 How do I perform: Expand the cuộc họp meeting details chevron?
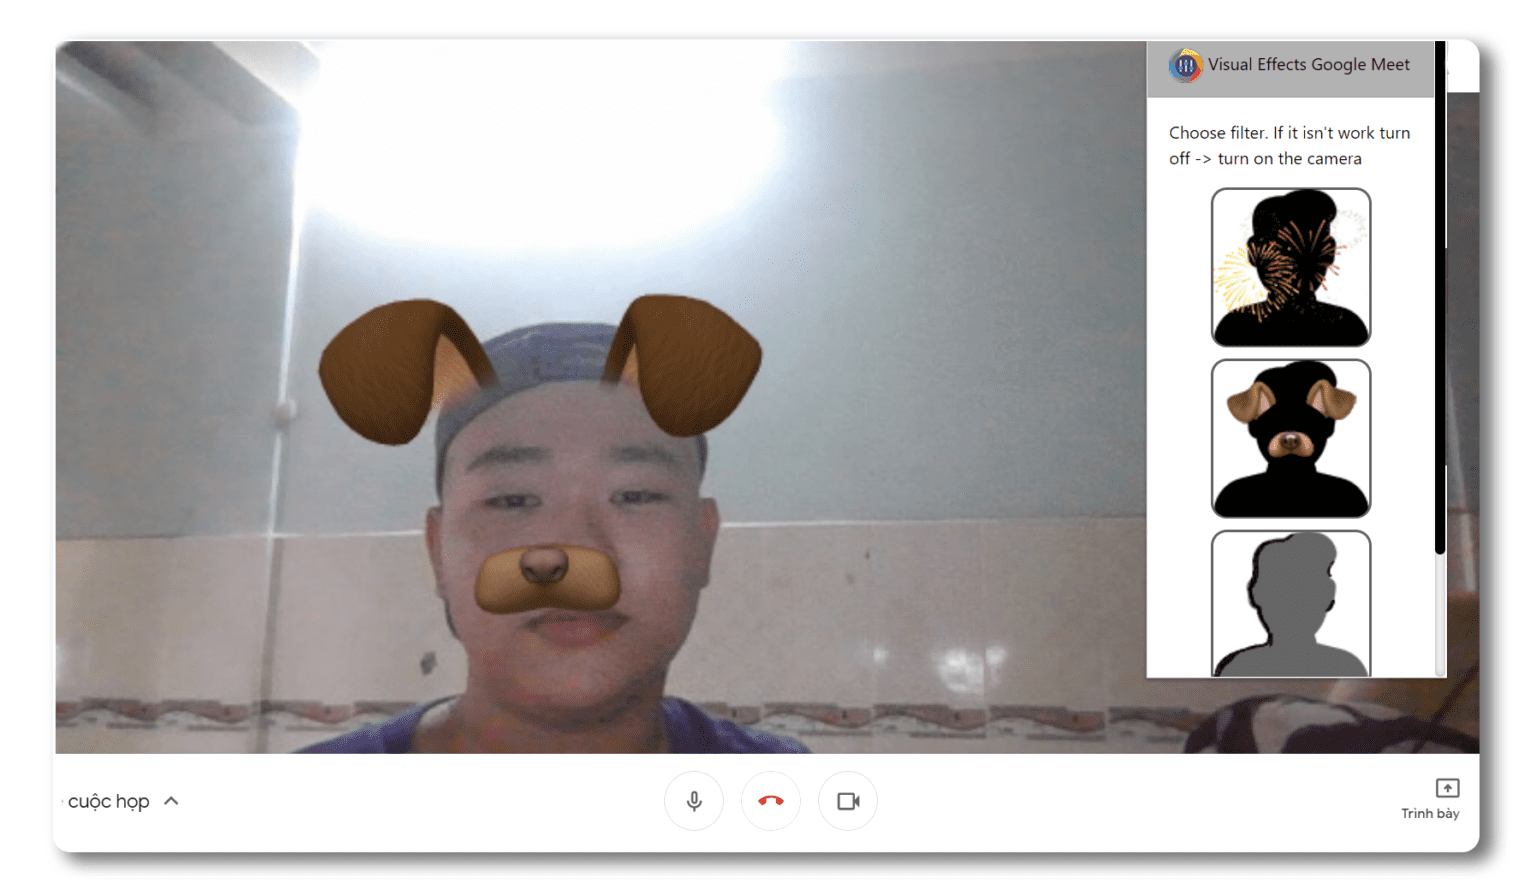click(x=171, y=800)
